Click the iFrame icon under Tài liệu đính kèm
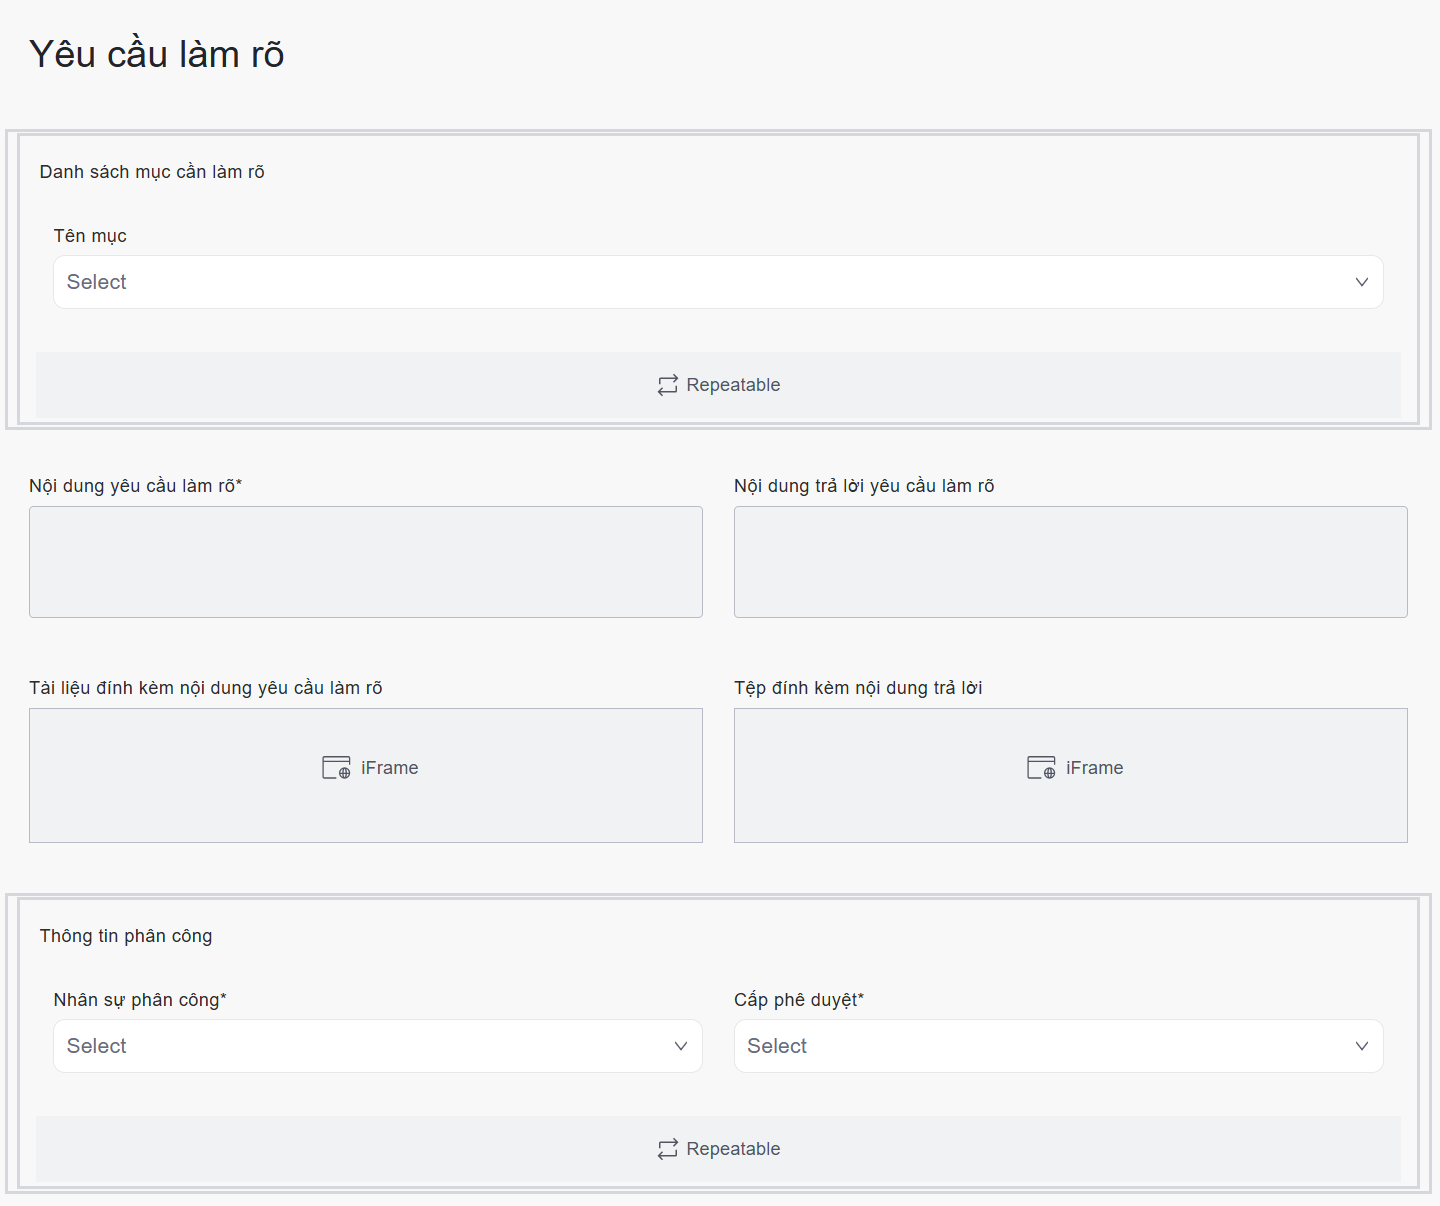 [336, 768]
